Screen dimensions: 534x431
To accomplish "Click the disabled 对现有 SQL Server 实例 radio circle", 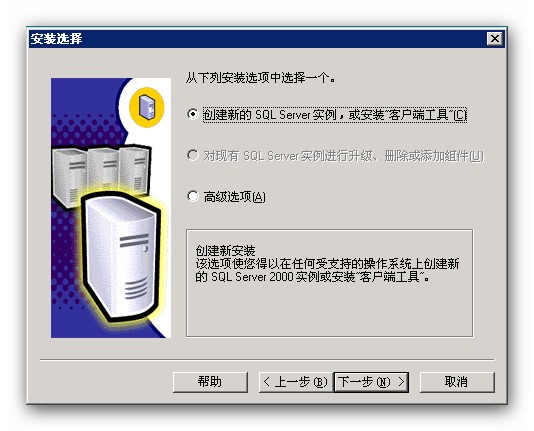I will pos(193,155).
